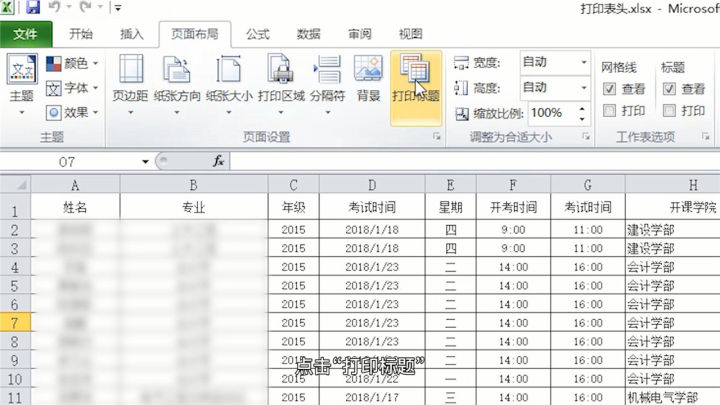Switch to the Formulas (公式) tab
The width and height of the screenshot is (720, 405).
(258, 34)
